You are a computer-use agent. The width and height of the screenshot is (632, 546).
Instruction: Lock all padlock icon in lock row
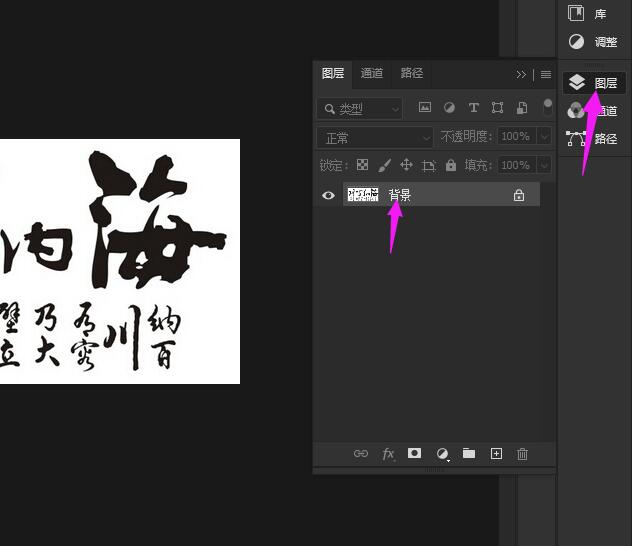(451, 165)
